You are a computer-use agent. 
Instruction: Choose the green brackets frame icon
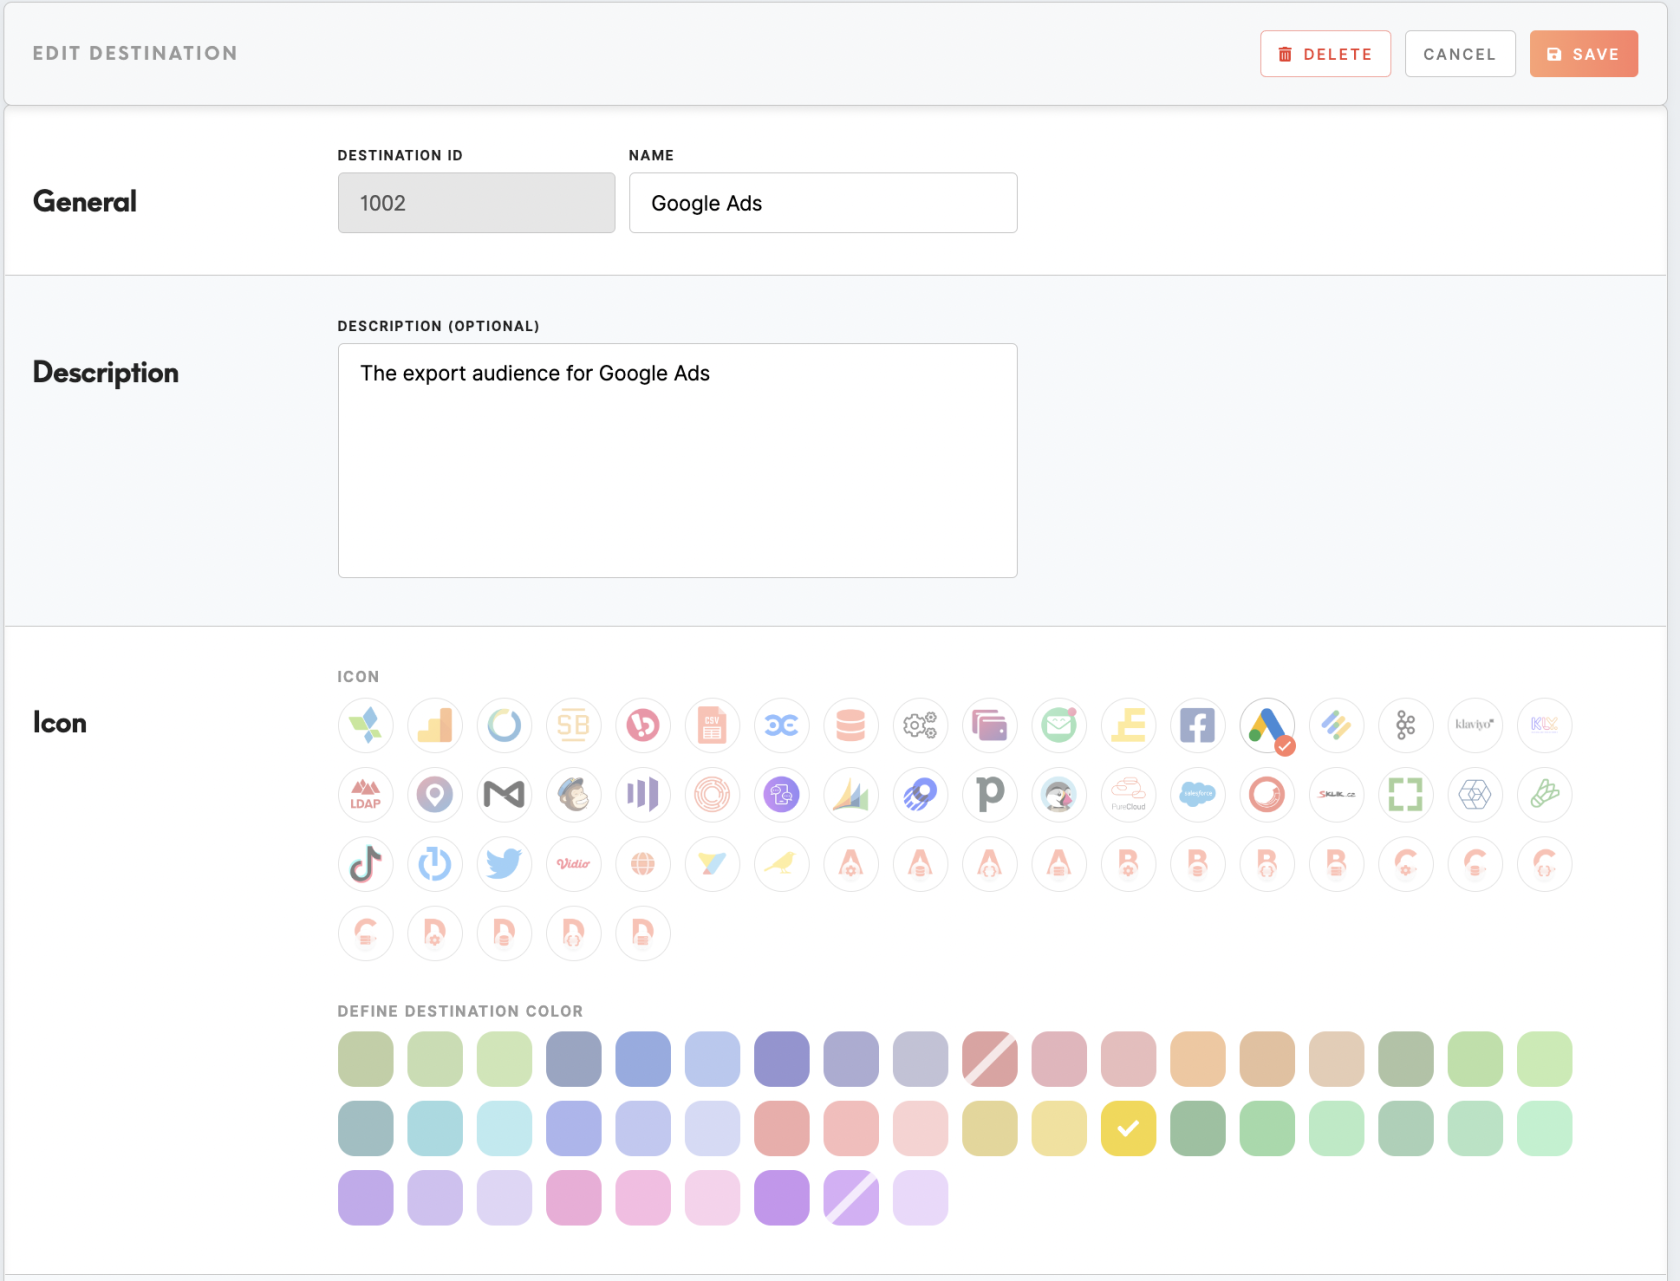click(x=1406, y=795)
